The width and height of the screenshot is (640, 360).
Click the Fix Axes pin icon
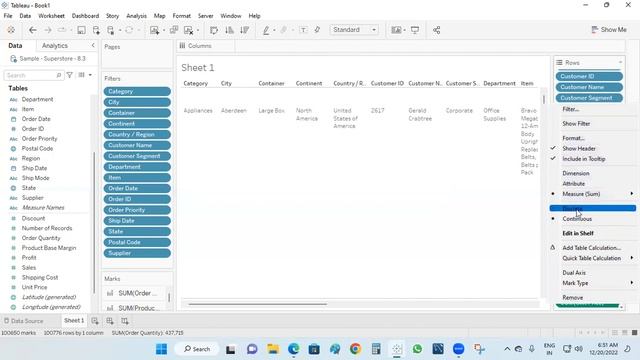coord(317,30)
